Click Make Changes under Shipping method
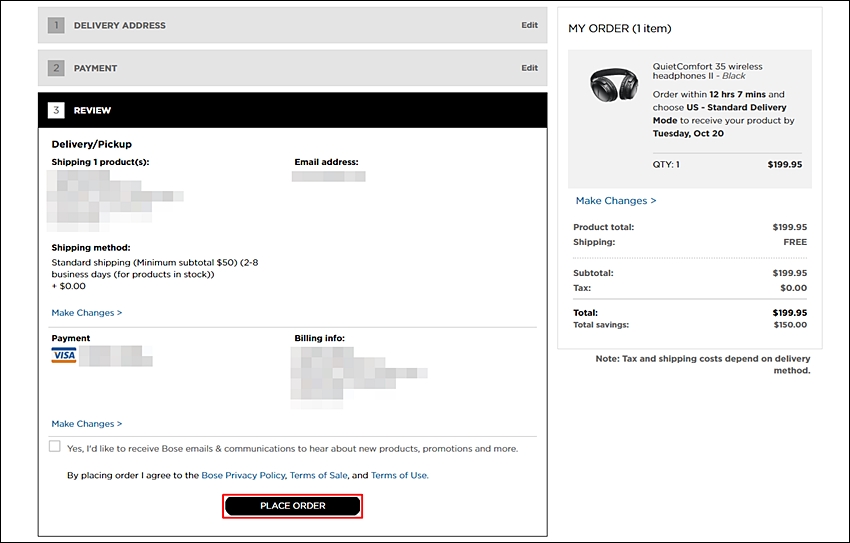The width and height of the screenshot is (850, 543). pyautogui.click(x=87, y=313)
